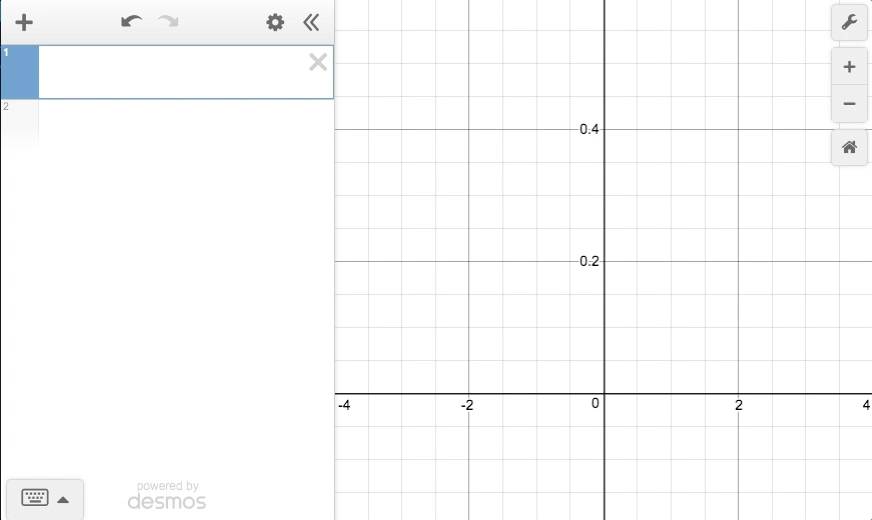Toggle the expression 1 color tab
The height and width of the screenshot is (520, 872).
(19, 72)
